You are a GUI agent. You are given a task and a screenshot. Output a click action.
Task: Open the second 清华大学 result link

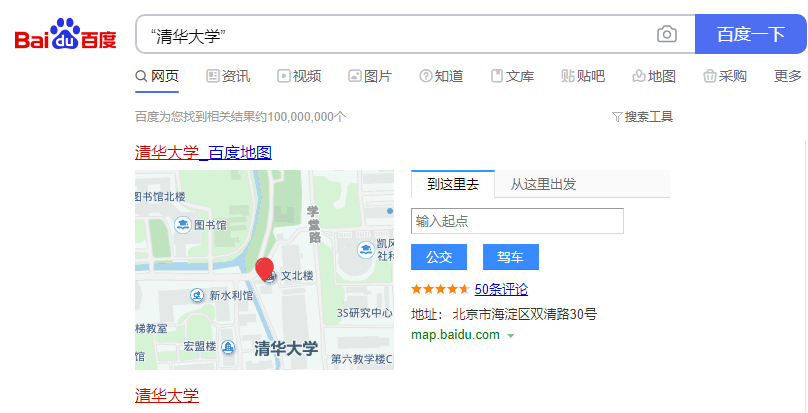click(167, 395)
